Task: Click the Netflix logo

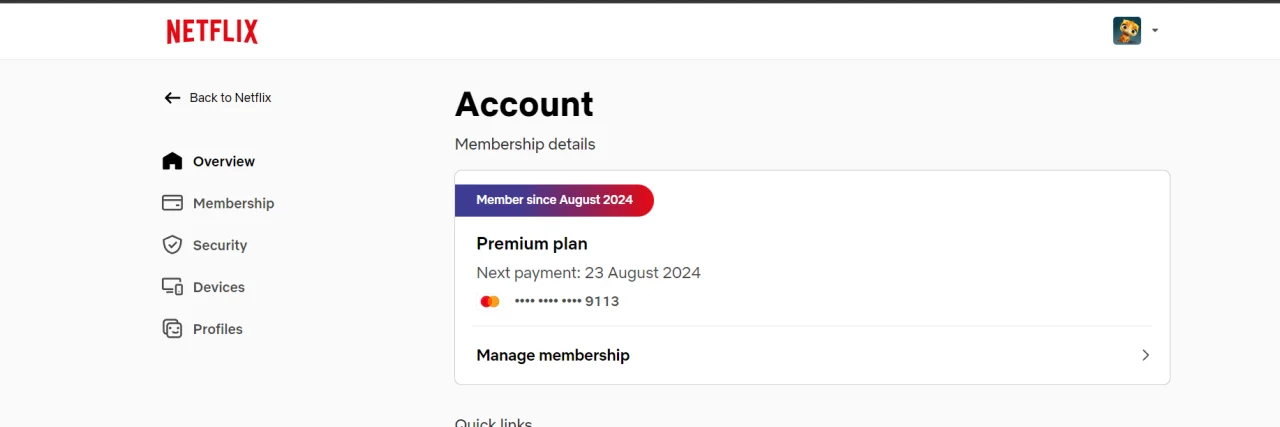Action: (212, 32)
